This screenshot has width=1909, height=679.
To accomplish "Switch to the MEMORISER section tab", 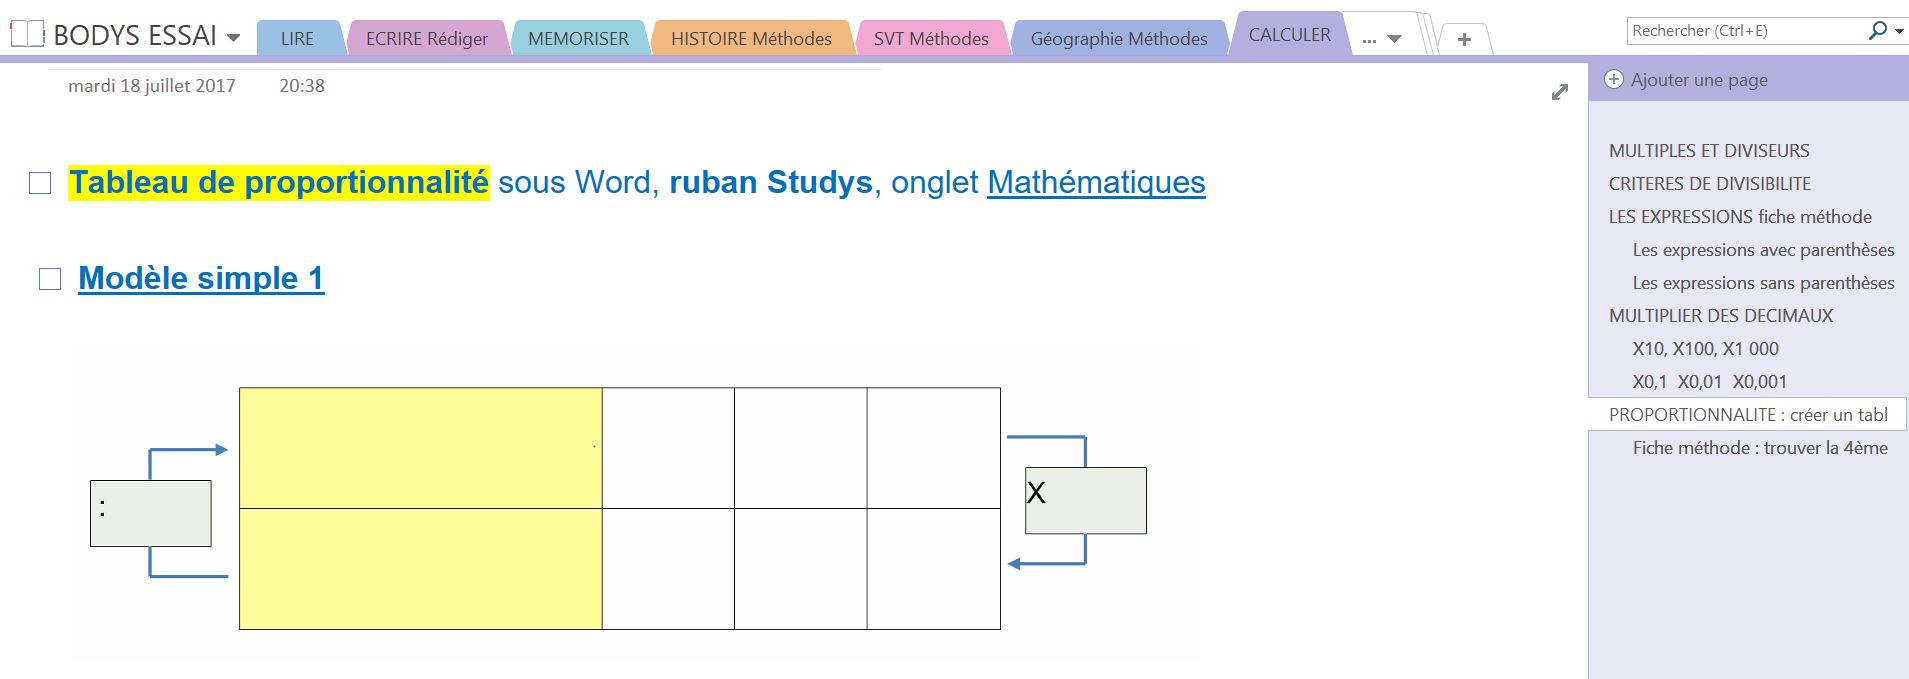I will pyautogui.click(x=578, y=39).
